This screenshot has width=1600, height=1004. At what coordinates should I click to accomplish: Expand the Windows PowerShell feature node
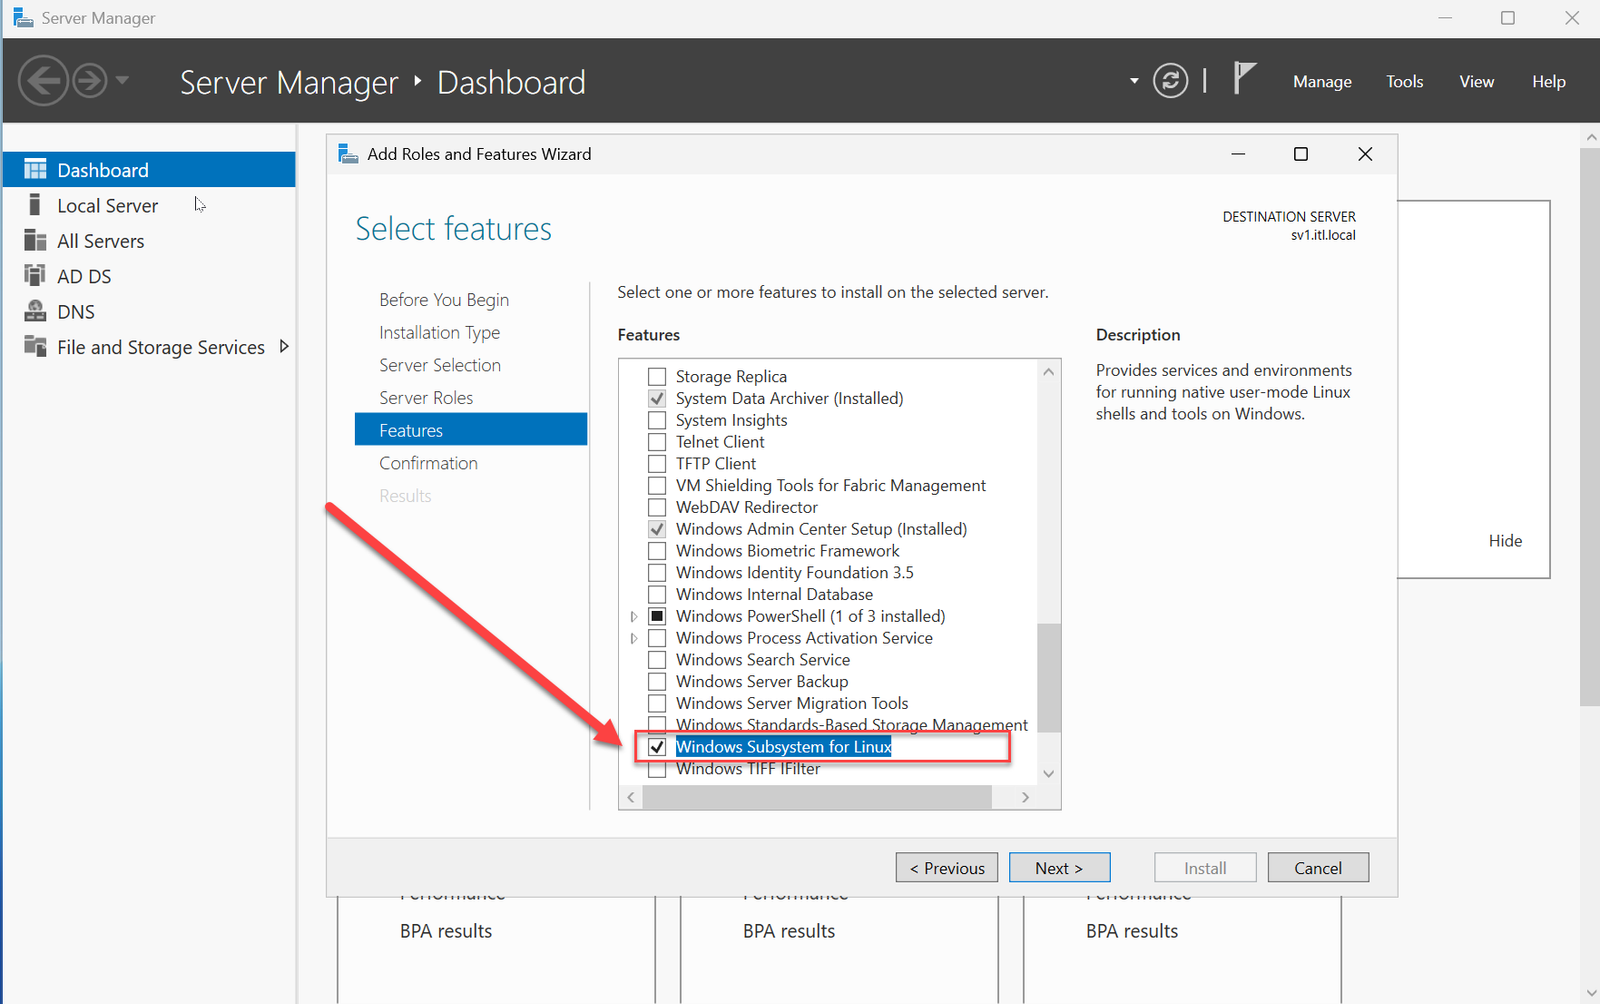point(635,616)
